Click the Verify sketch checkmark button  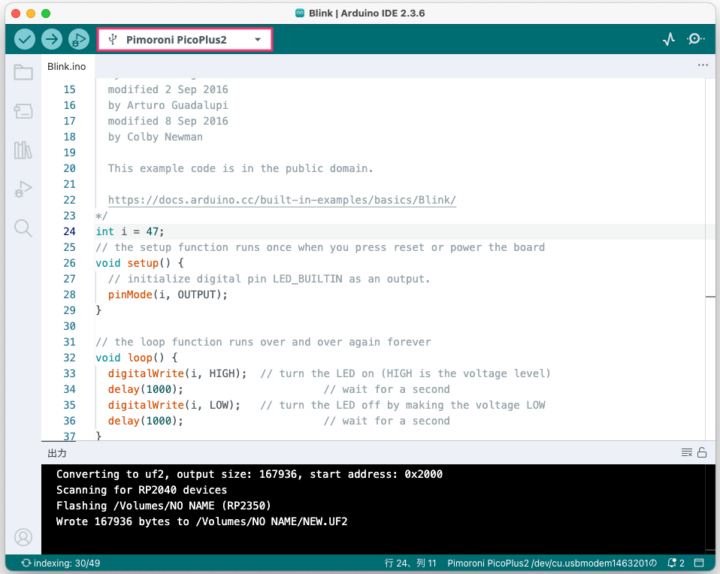pyautogui.click(x=25, y=39)
